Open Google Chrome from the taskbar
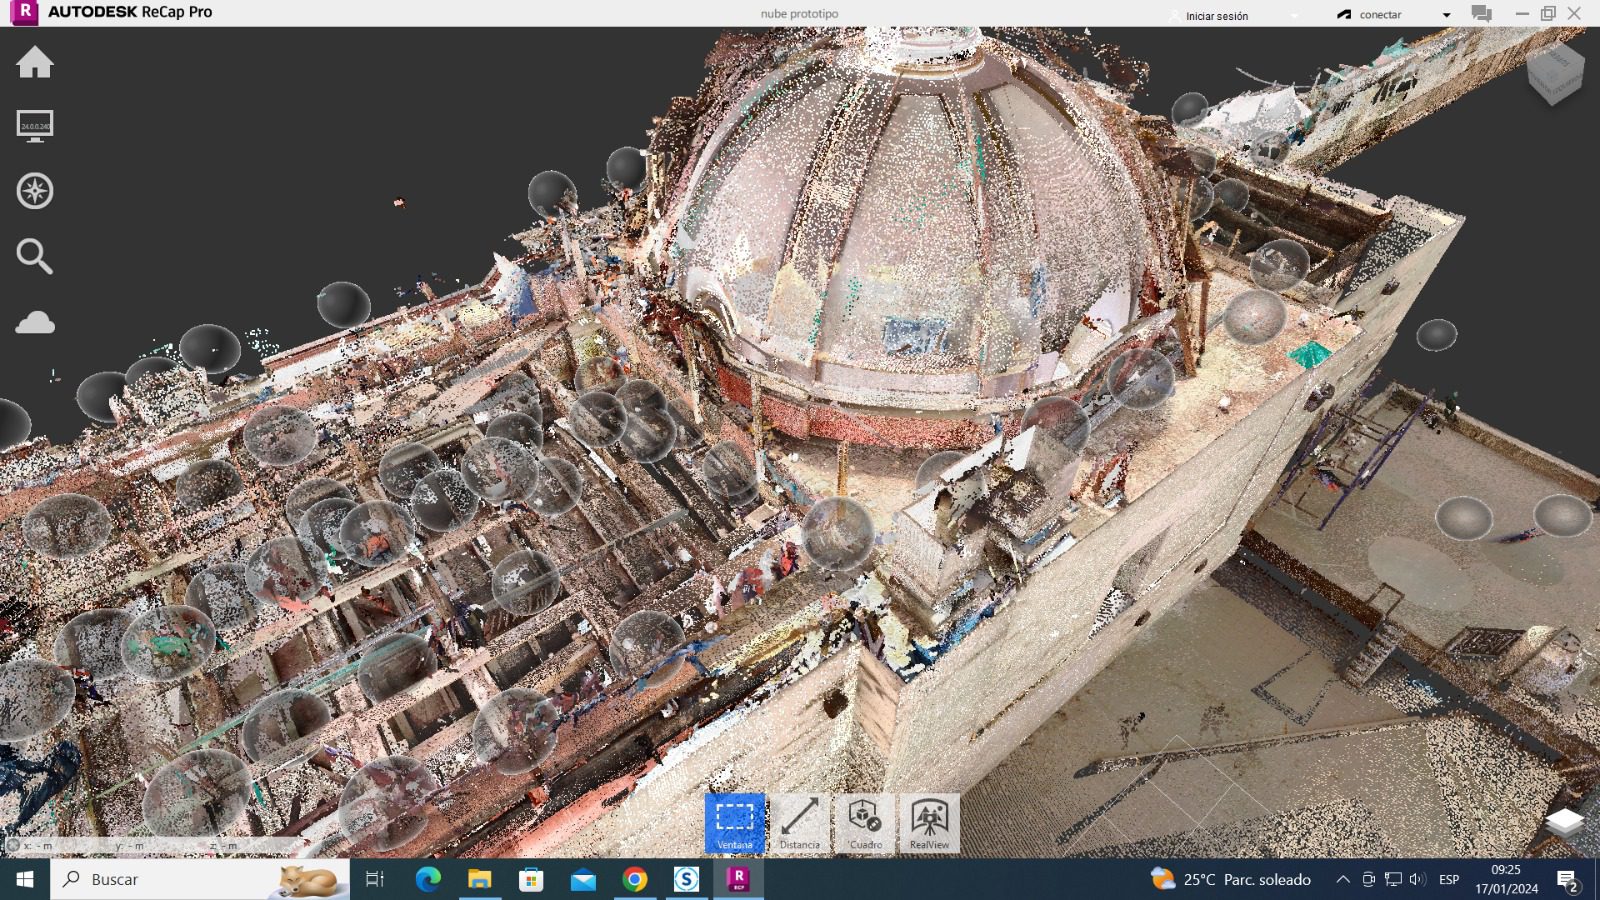1600x900 pixels. coord(634,880)
